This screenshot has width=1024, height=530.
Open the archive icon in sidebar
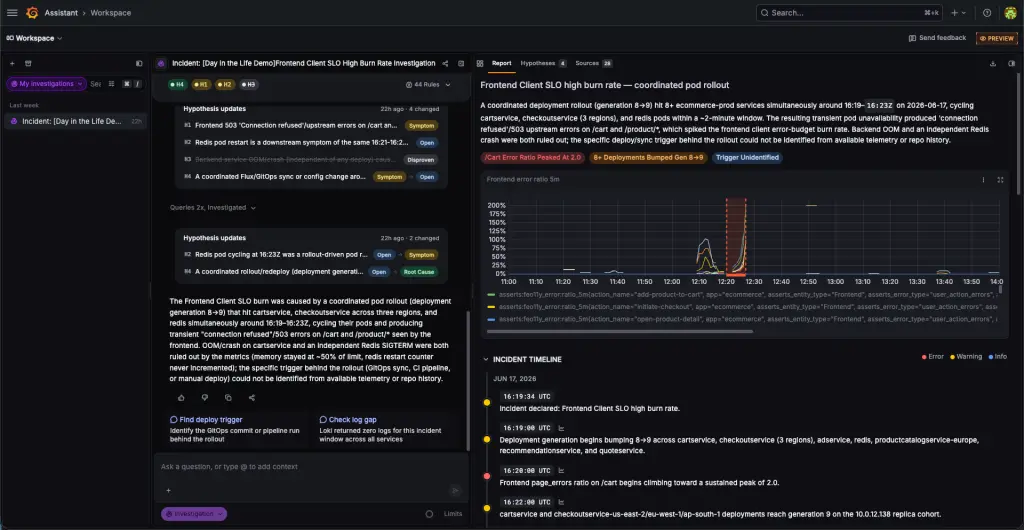pyautogui.click(x=28, y=64)
